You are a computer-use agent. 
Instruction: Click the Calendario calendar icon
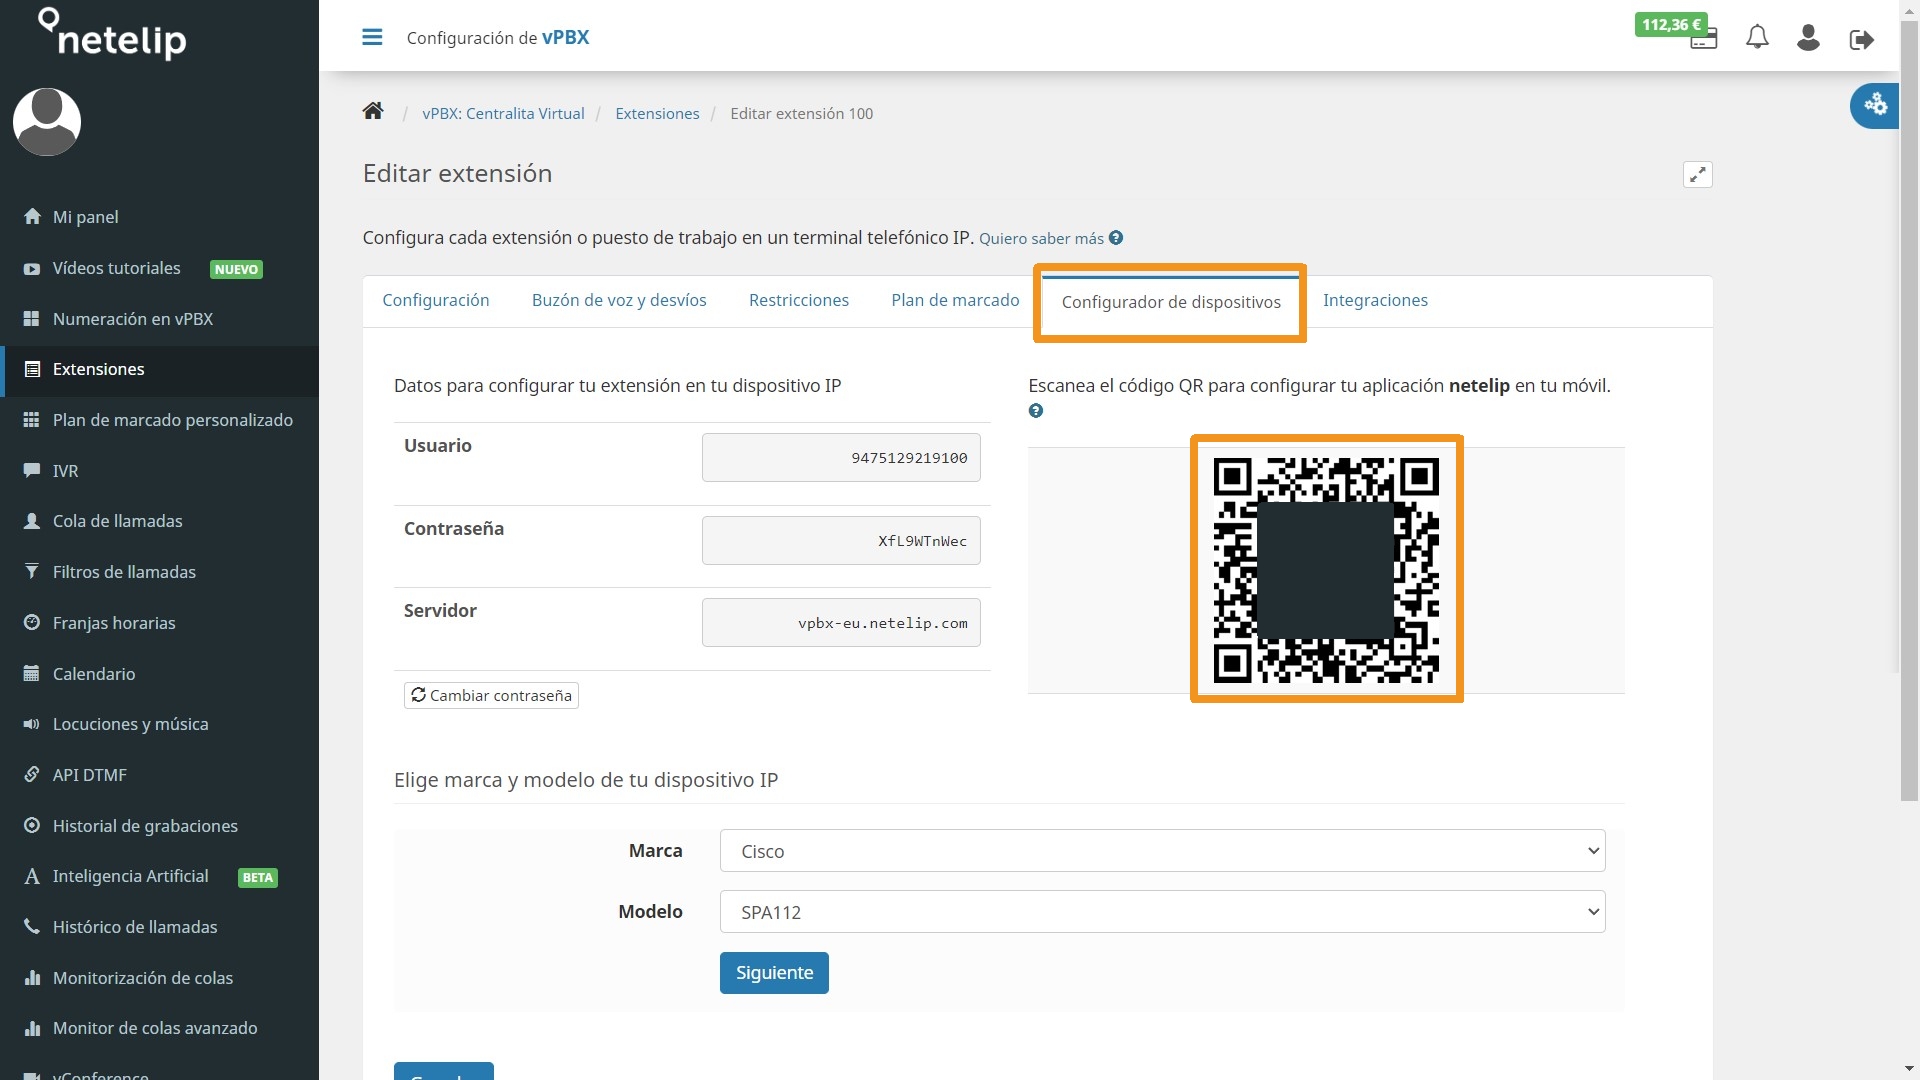tap(32, 674)
